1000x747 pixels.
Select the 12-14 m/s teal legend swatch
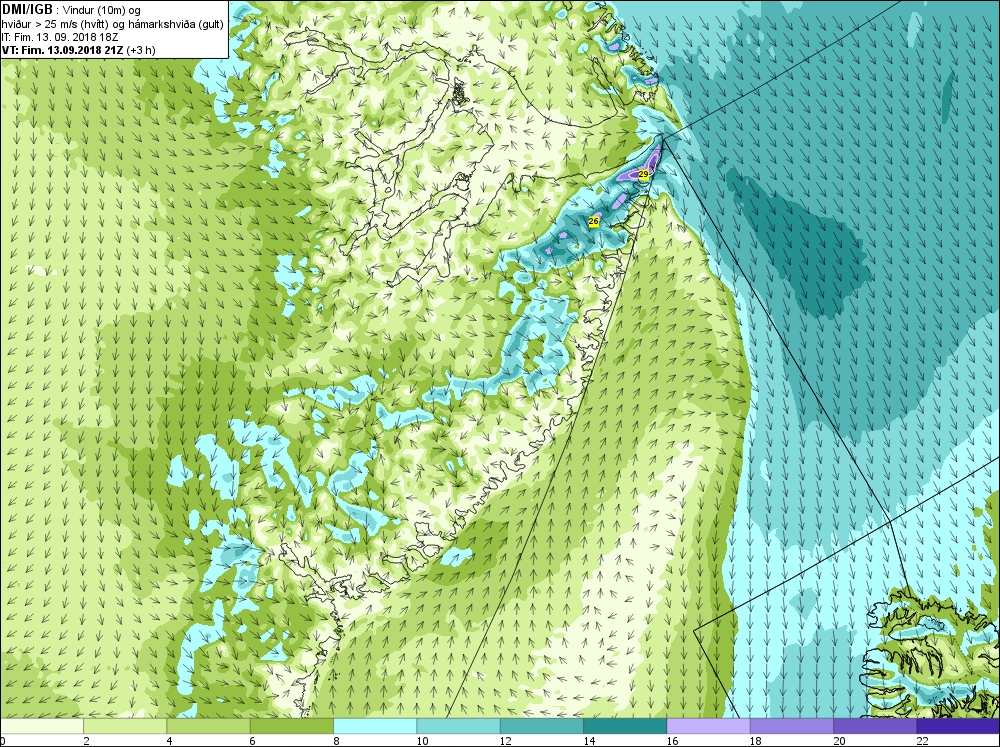(x=541, y=726)
